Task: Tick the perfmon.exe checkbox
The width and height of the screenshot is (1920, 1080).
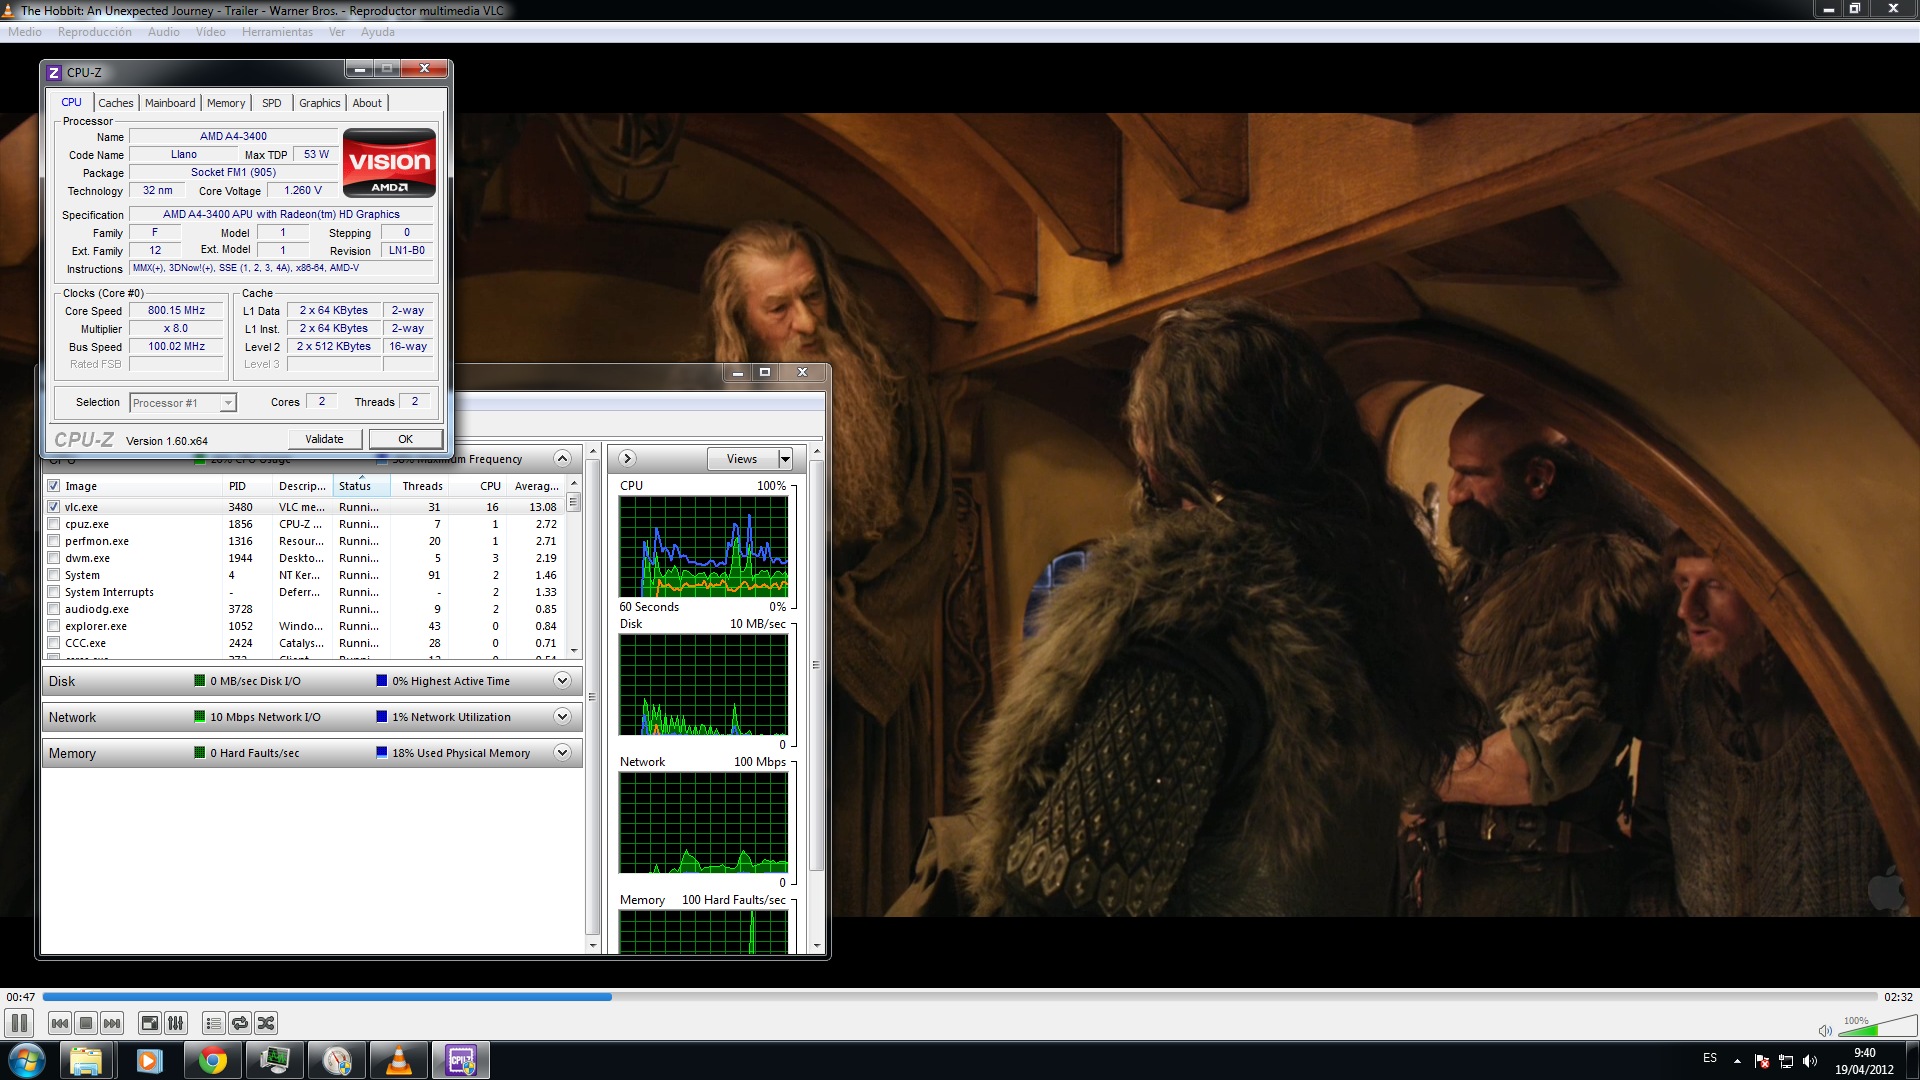Action: [54, 541]
